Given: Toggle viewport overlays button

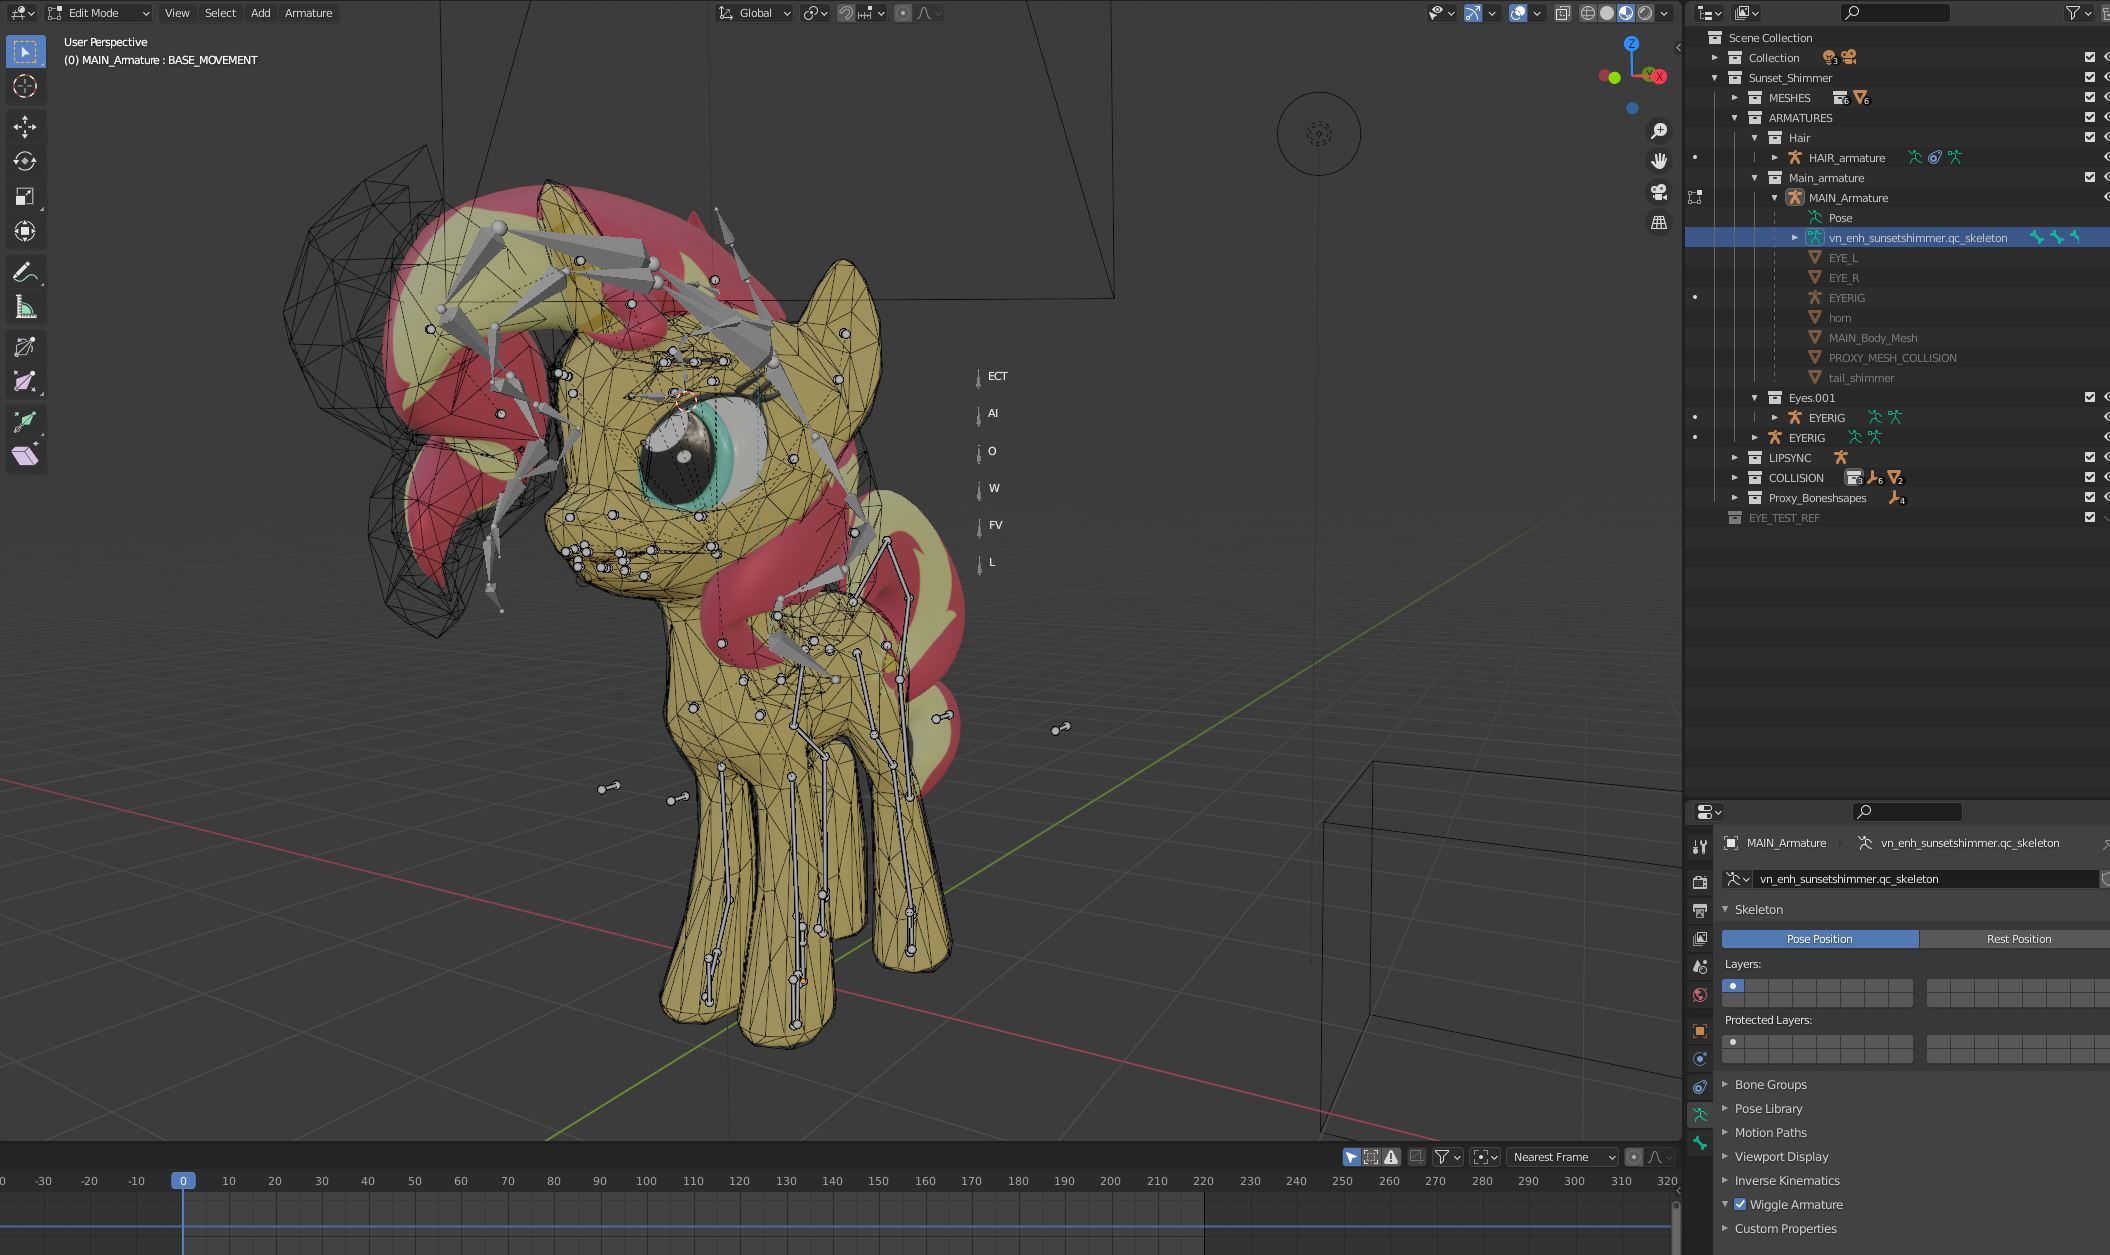Looking at the screenshot, I should (x=1518, y=13).
